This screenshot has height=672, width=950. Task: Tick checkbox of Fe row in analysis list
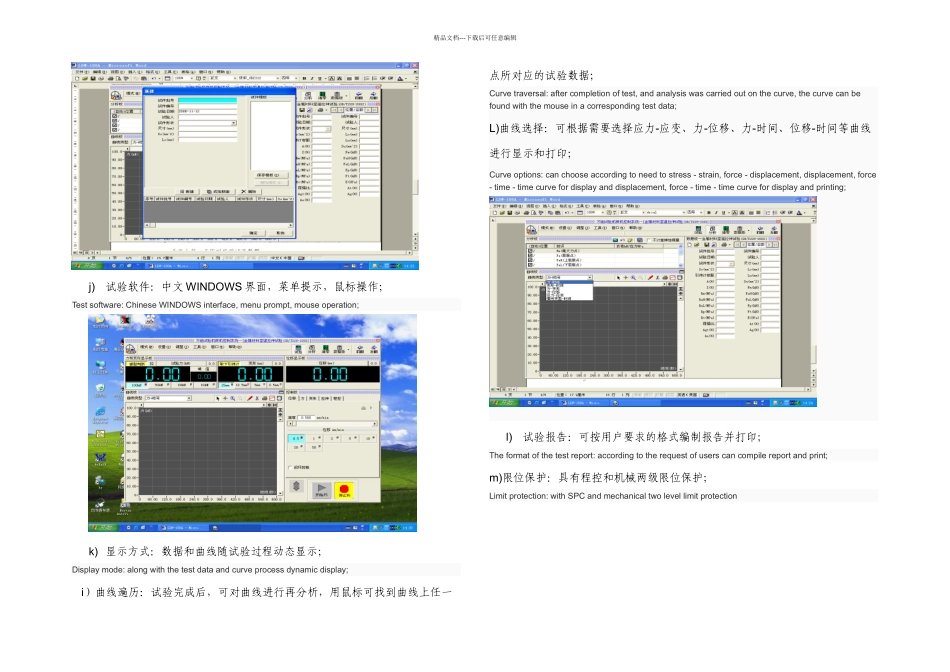pyautogui.click(x=530, y=256)
